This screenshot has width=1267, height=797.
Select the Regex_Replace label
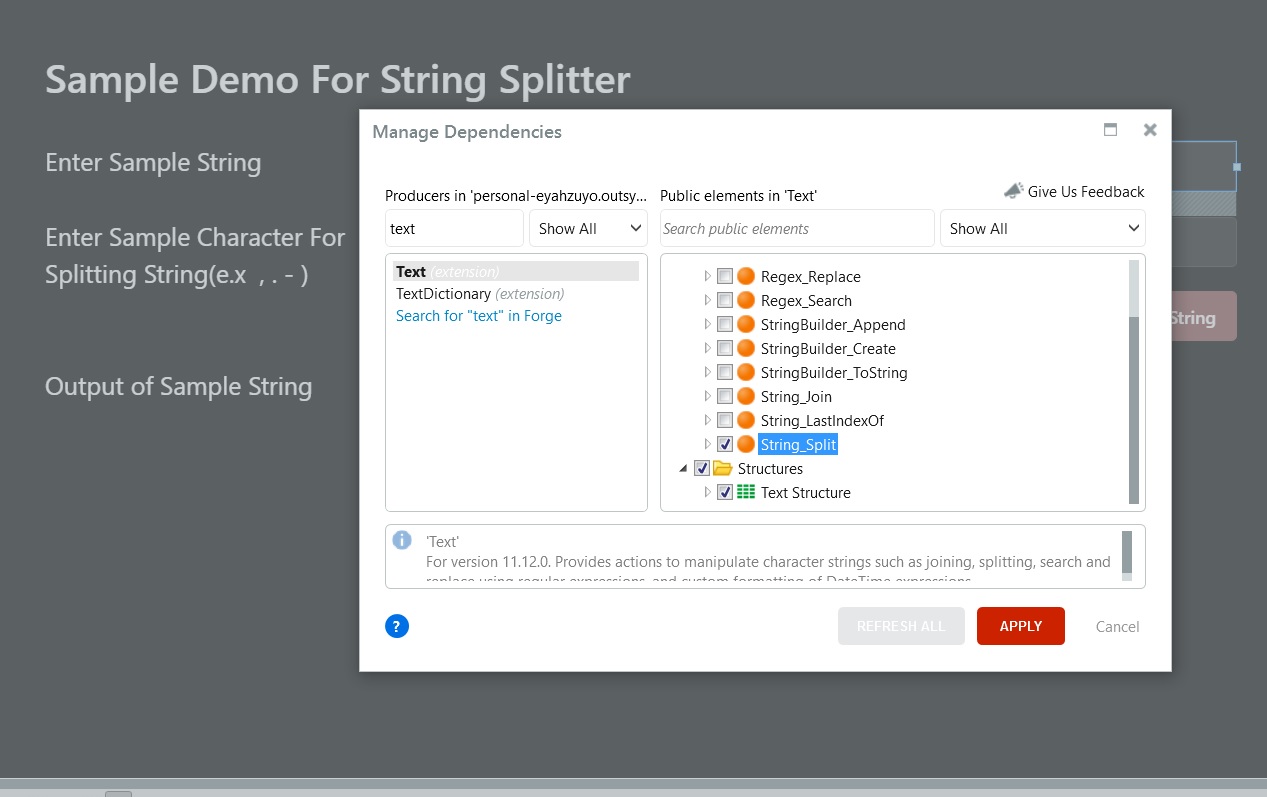tap(811, 276)
